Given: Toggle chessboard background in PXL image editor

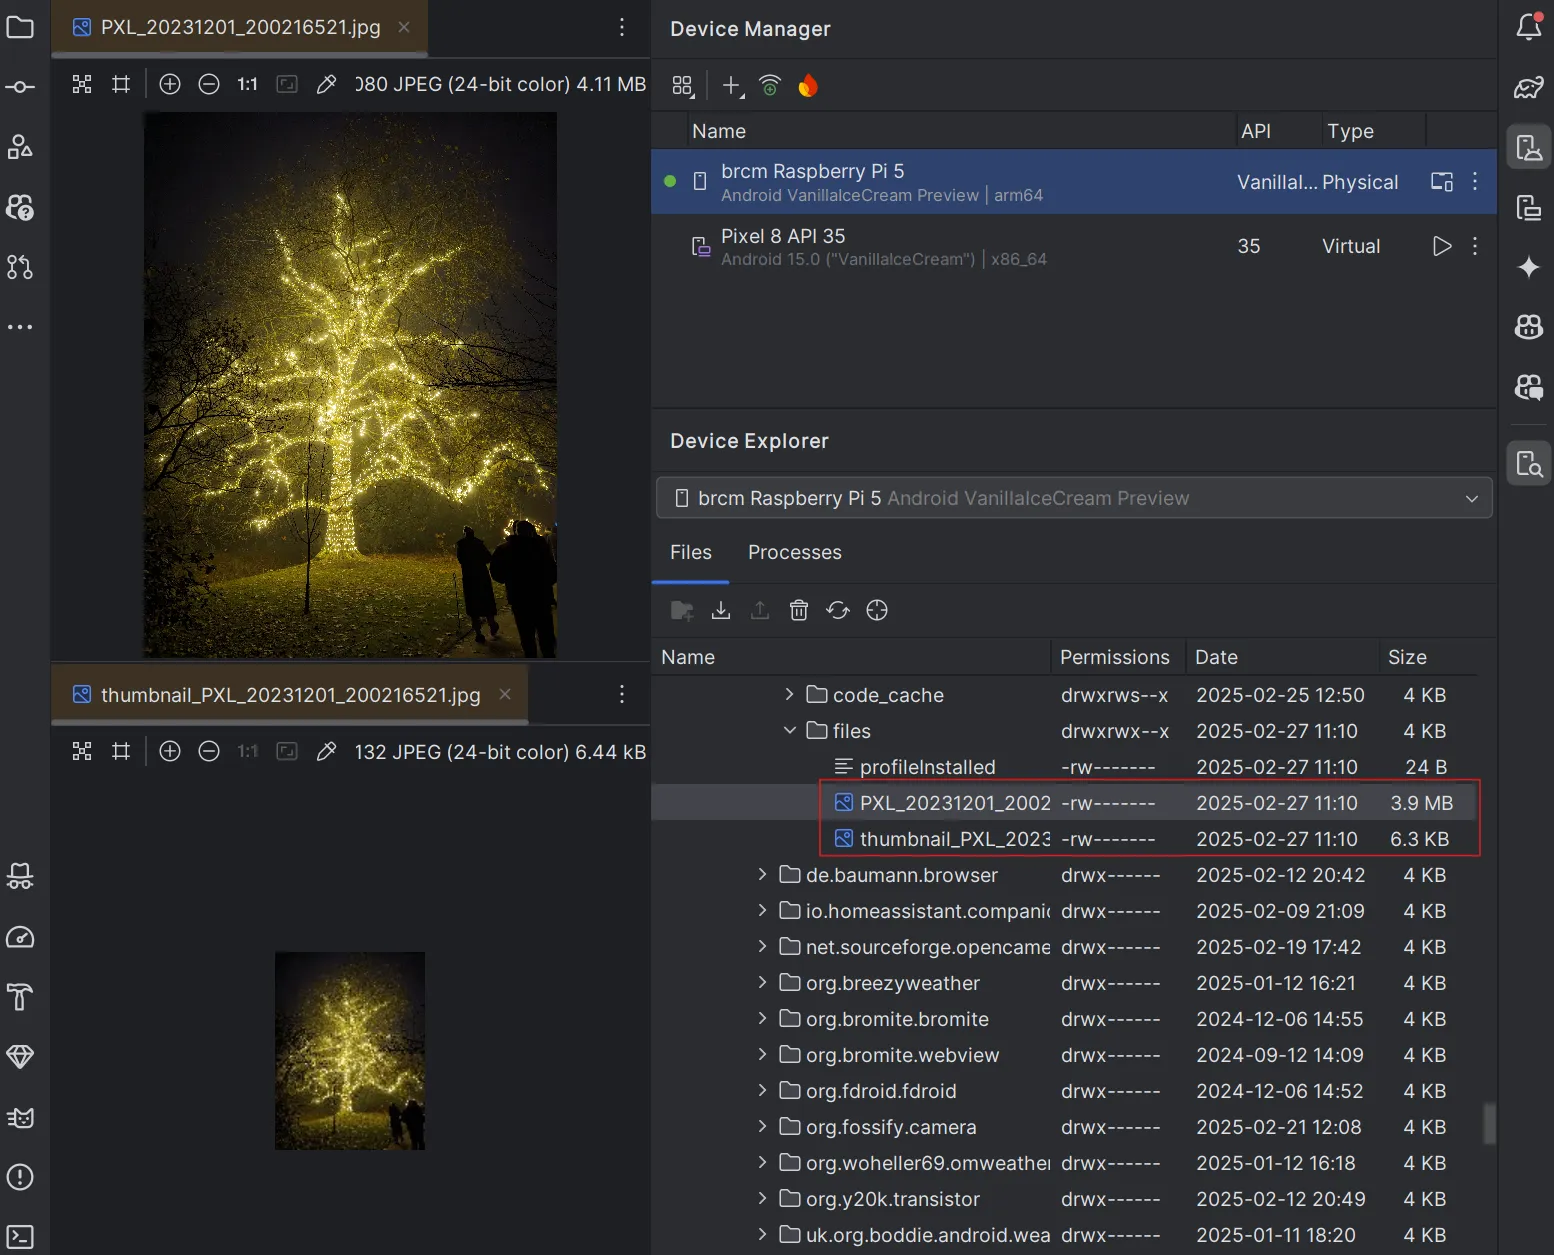Looking at the screenshot, I should point(82,84).
